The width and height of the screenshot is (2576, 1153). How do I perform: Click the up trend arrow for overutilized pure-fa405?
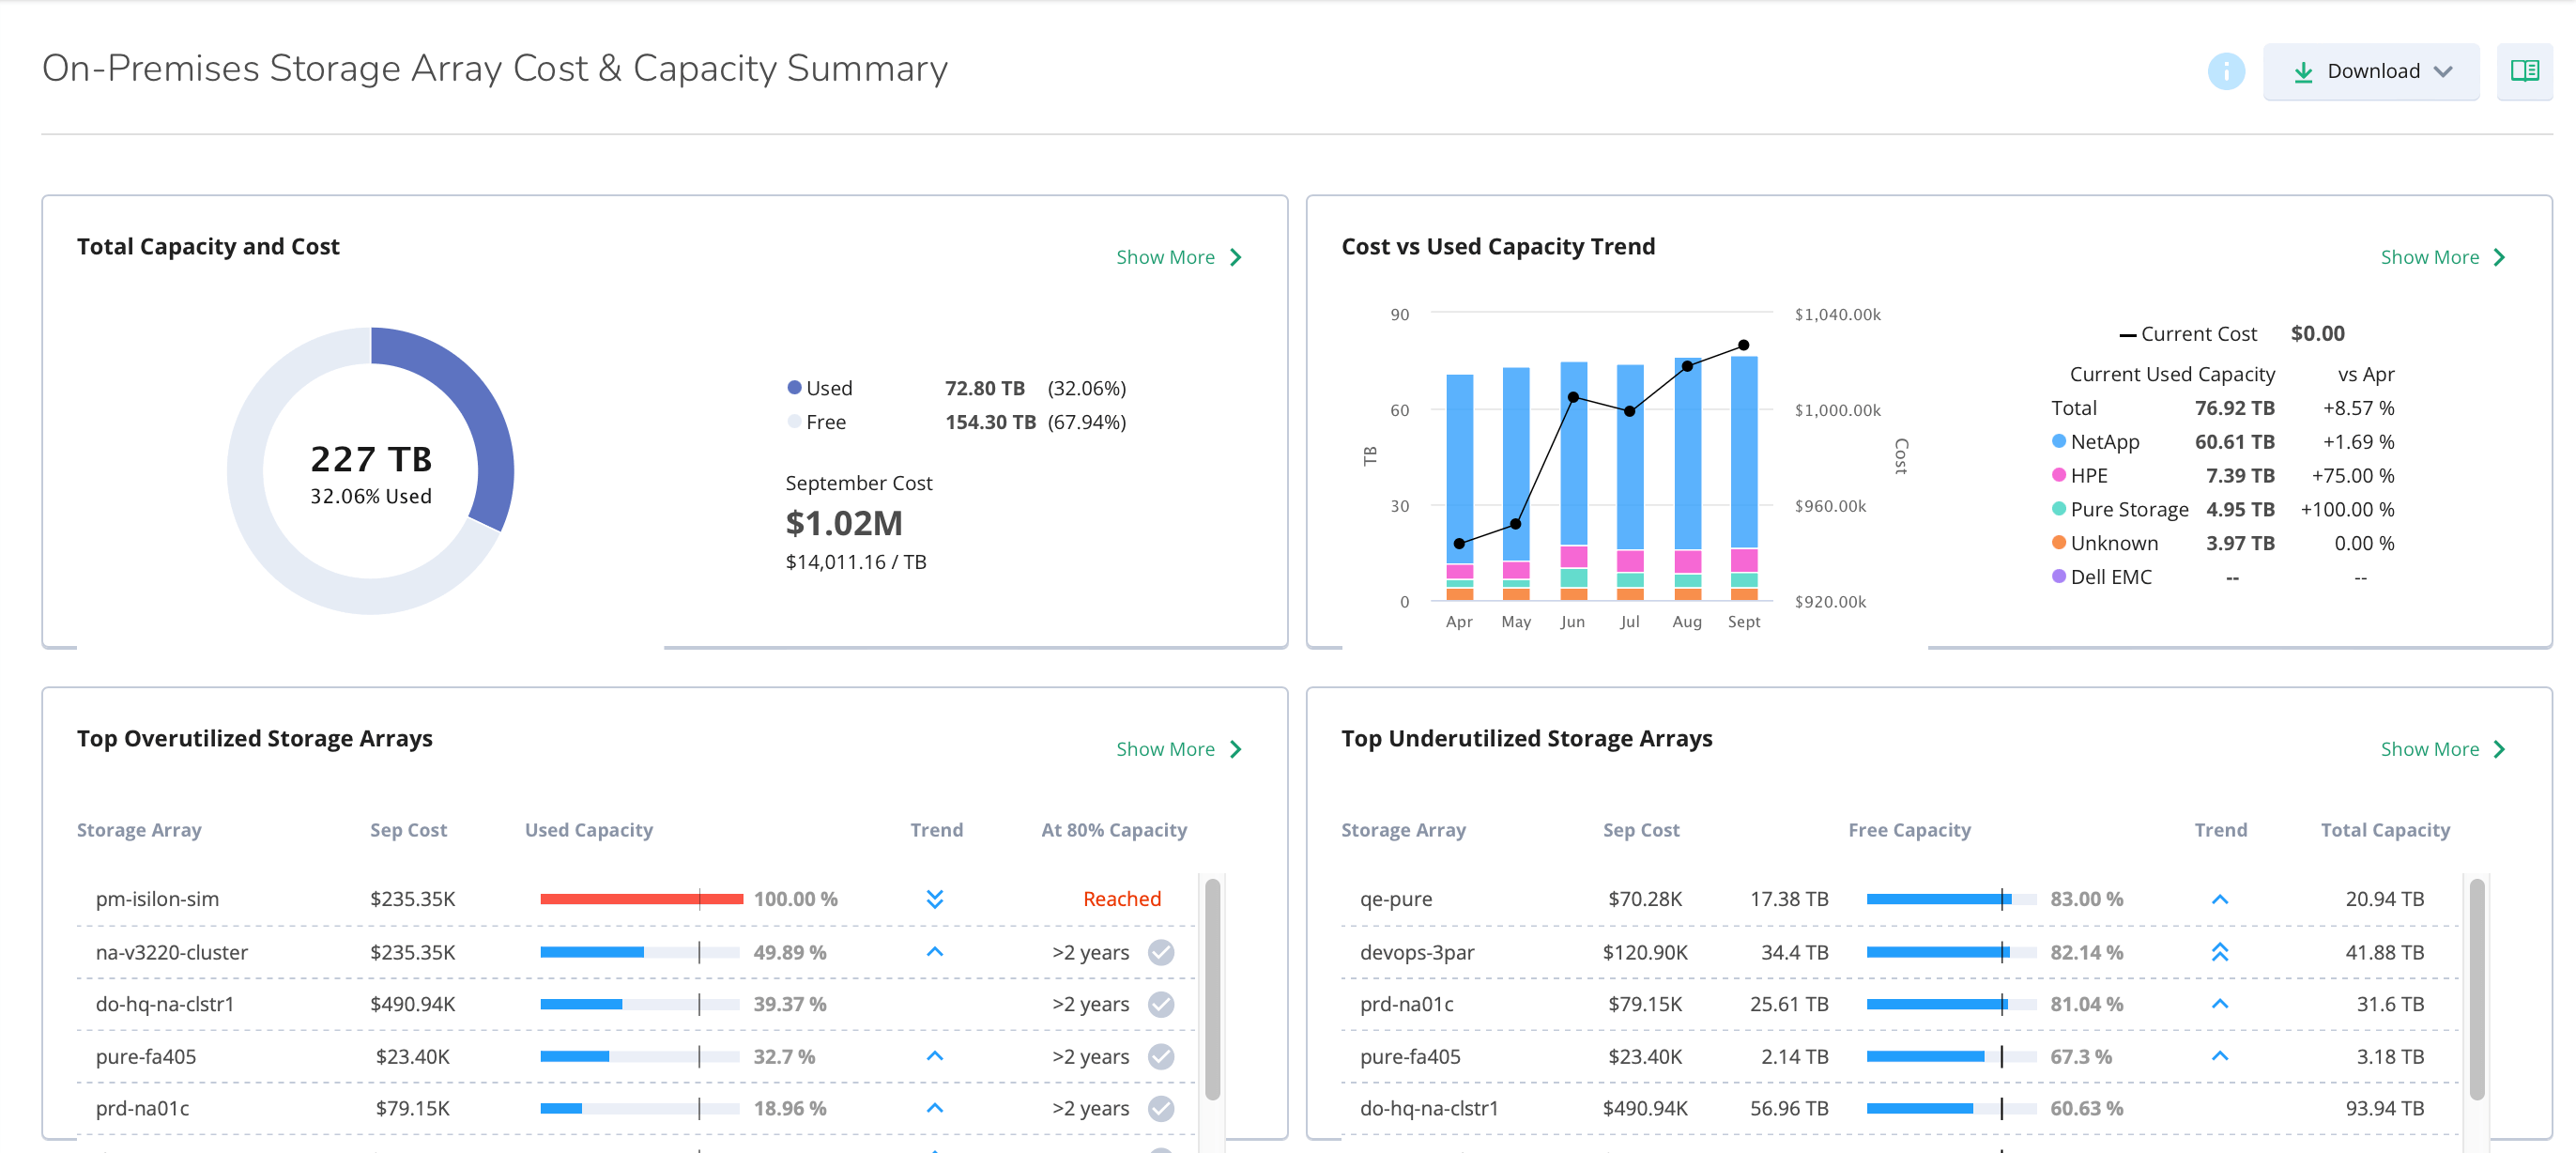coord(934,1056)
